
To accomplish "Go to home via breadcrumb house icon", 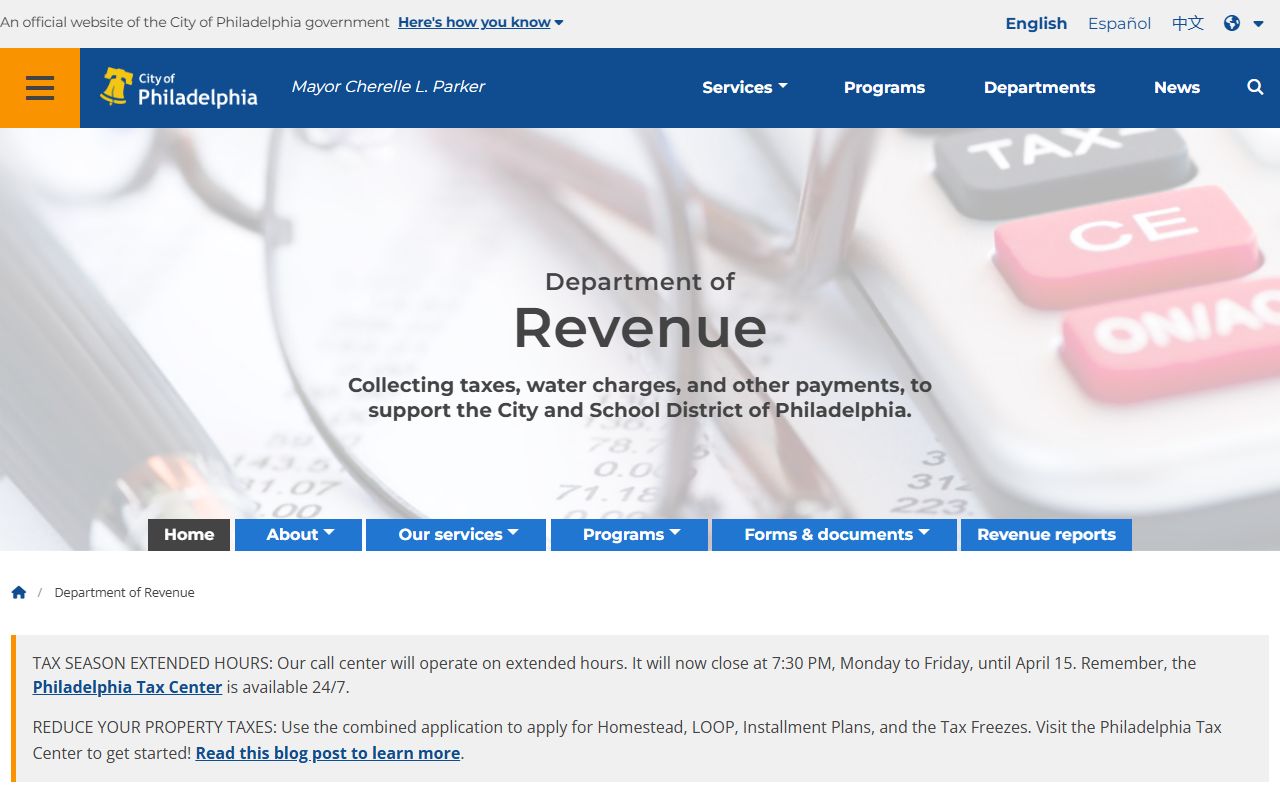I will coord(19,592).
